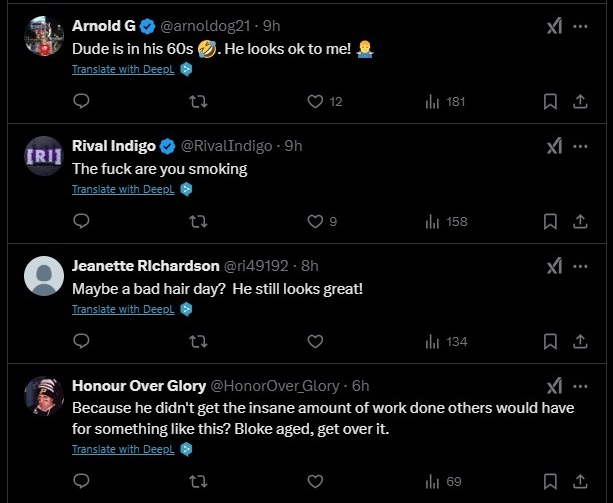Open more options for Arnold G's tweet

tap(581, 27)
